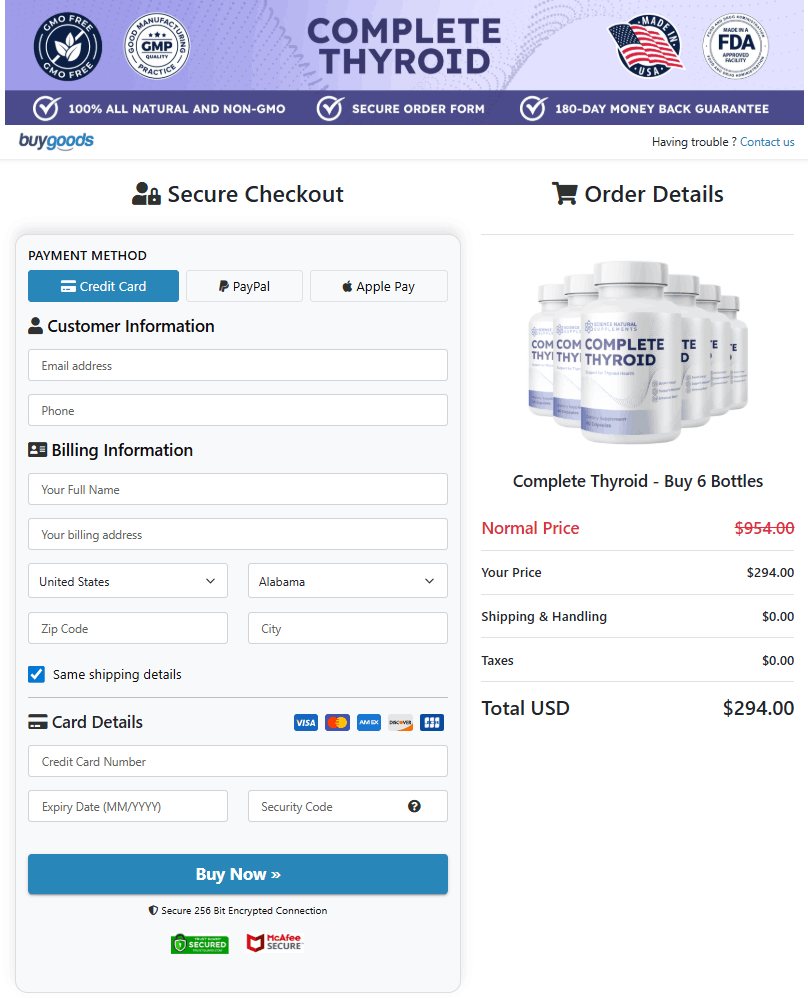This screenshot has height=998, width=808.
Task: Open the United States country dropdown
Action: [128, 581]
